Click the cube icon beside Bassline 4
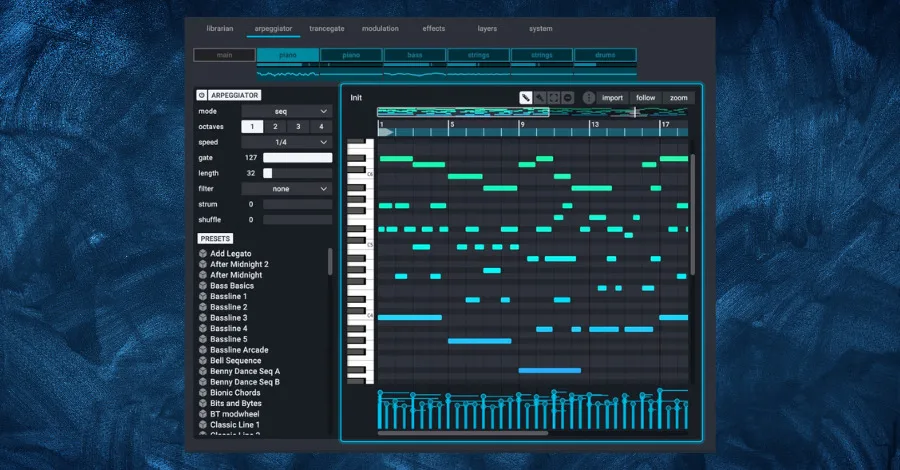This screenshot has height=470, width=900. (203, 329)
